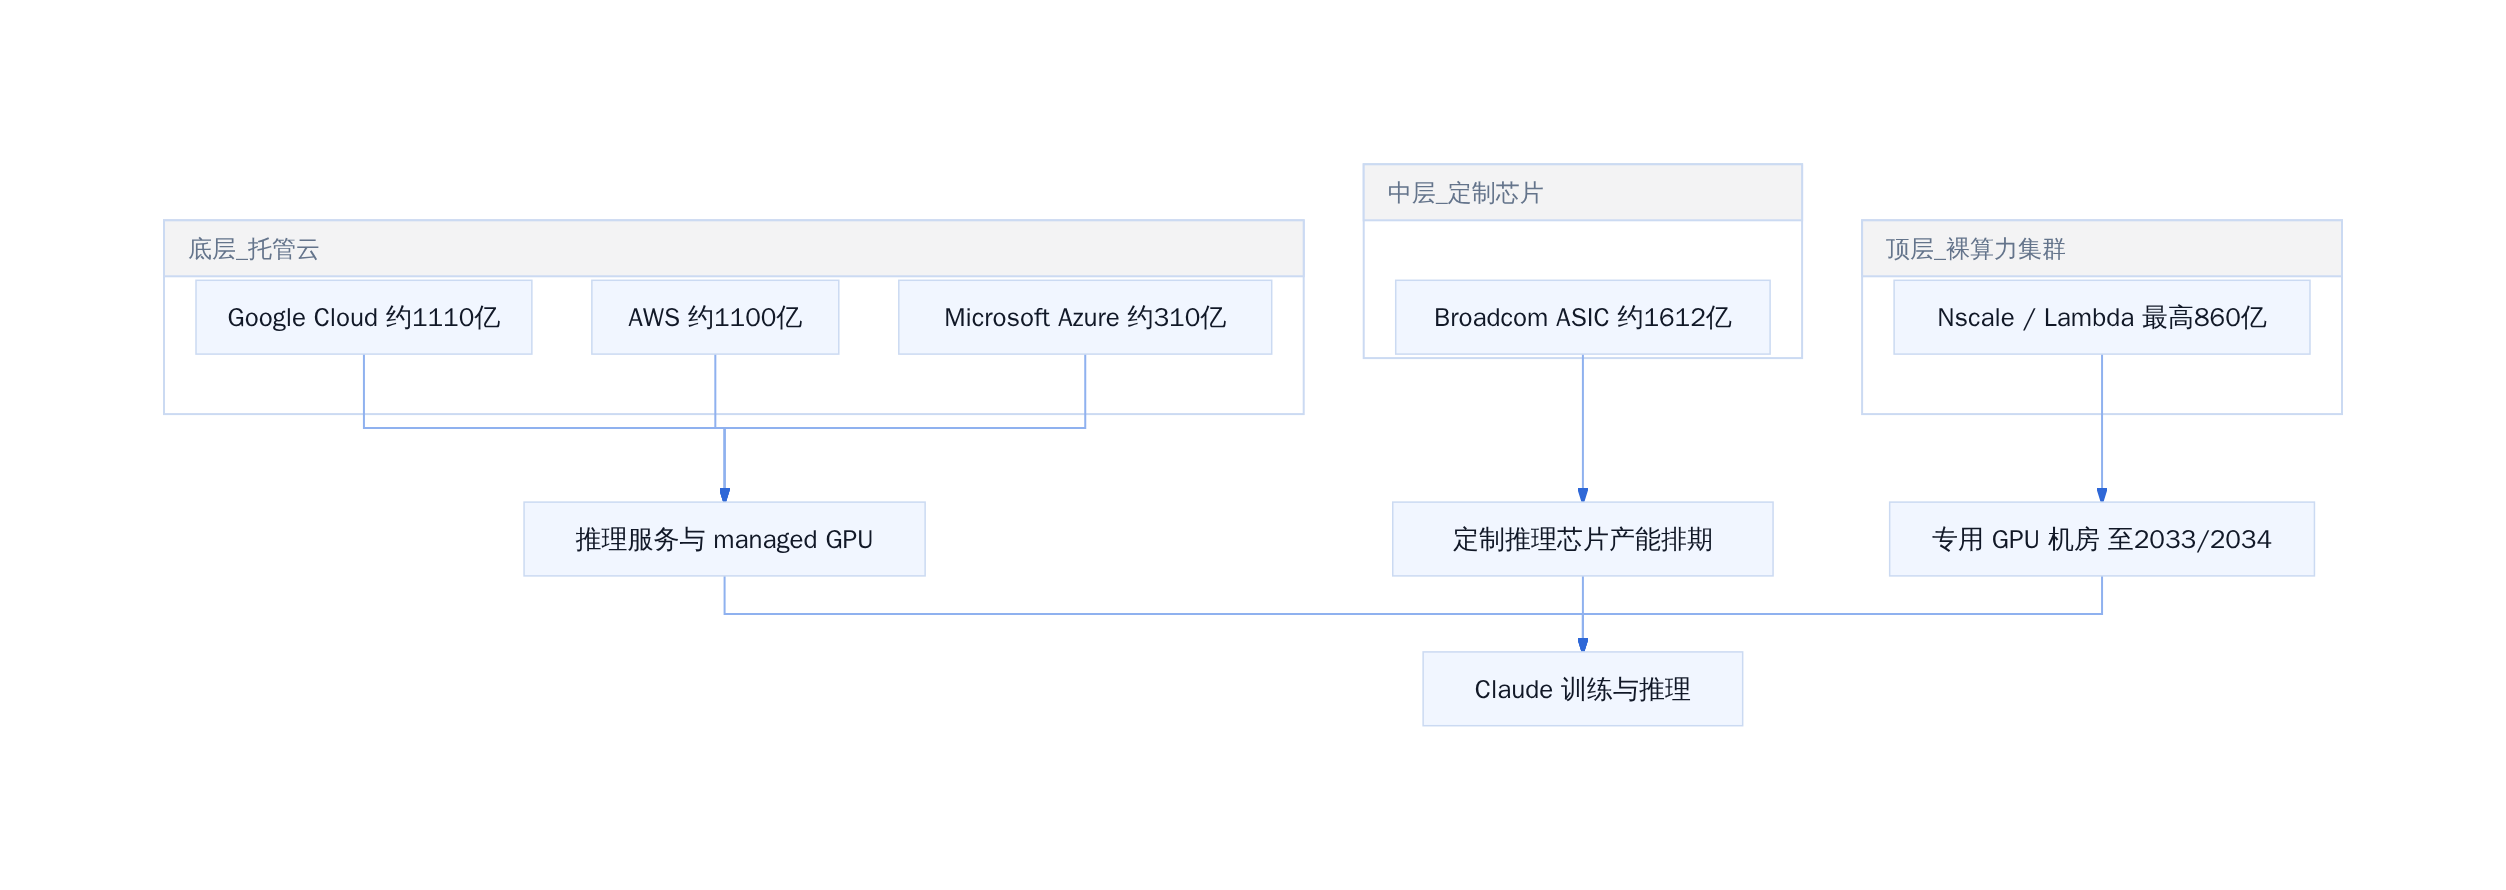The image size is (2506, 890).
Task: Click the Nscale / Lambda 最高860亿 node
Action: [x=2102, y=317]
